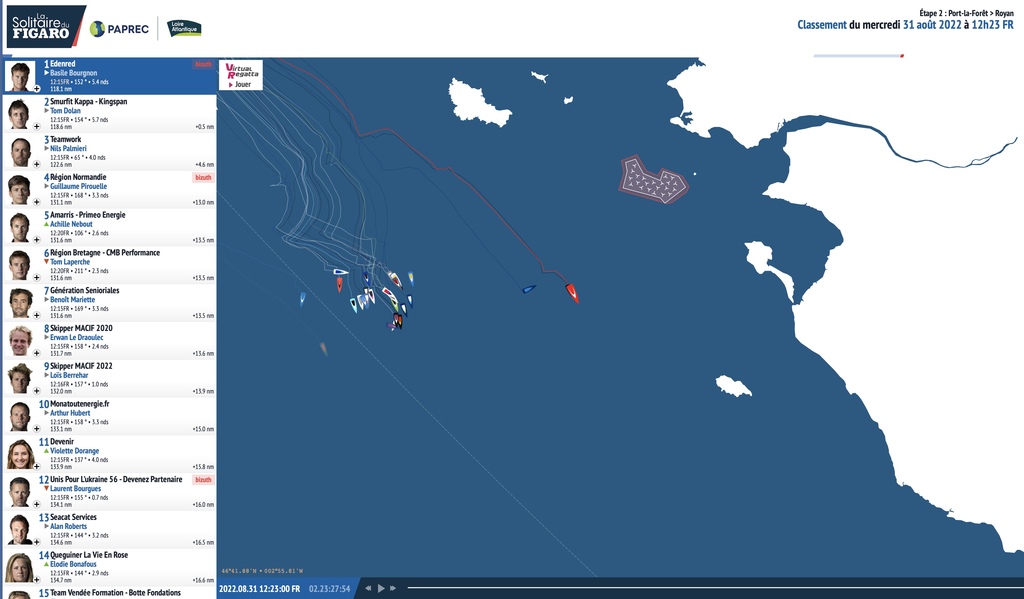This screenshot has width=1024, height=599.
Task: Click the plus icon beside Tom Laperche
Action: point(37,278)
